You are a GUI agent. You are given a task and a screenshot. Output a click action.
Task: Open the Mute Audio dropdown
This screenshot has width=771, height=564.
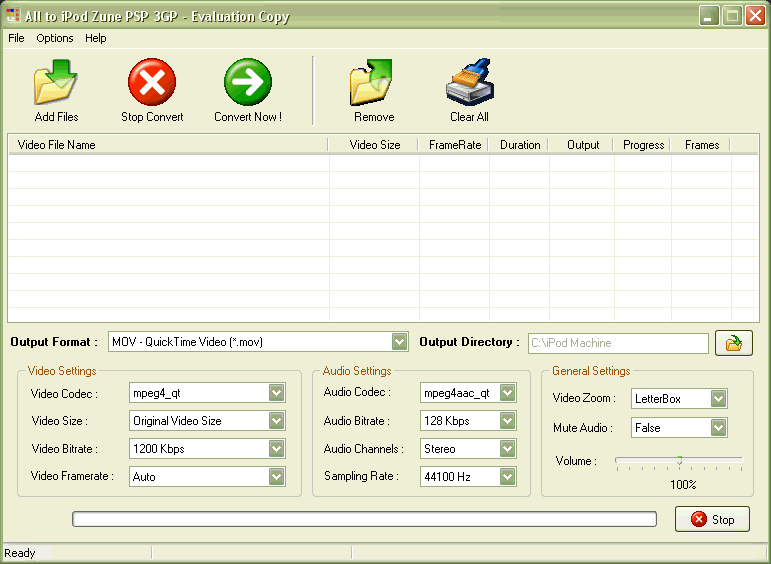718,428
